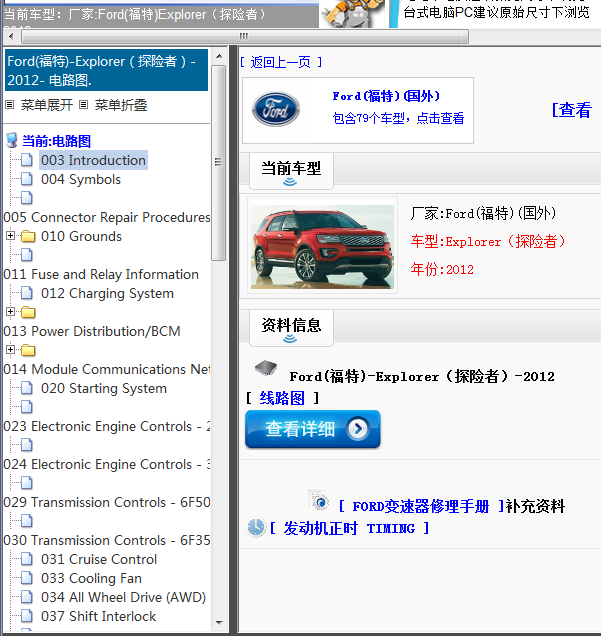Expand the 013 Power Distribution/BCM node
This screenshot has width=601, height=636.
[x=11, y=312]
